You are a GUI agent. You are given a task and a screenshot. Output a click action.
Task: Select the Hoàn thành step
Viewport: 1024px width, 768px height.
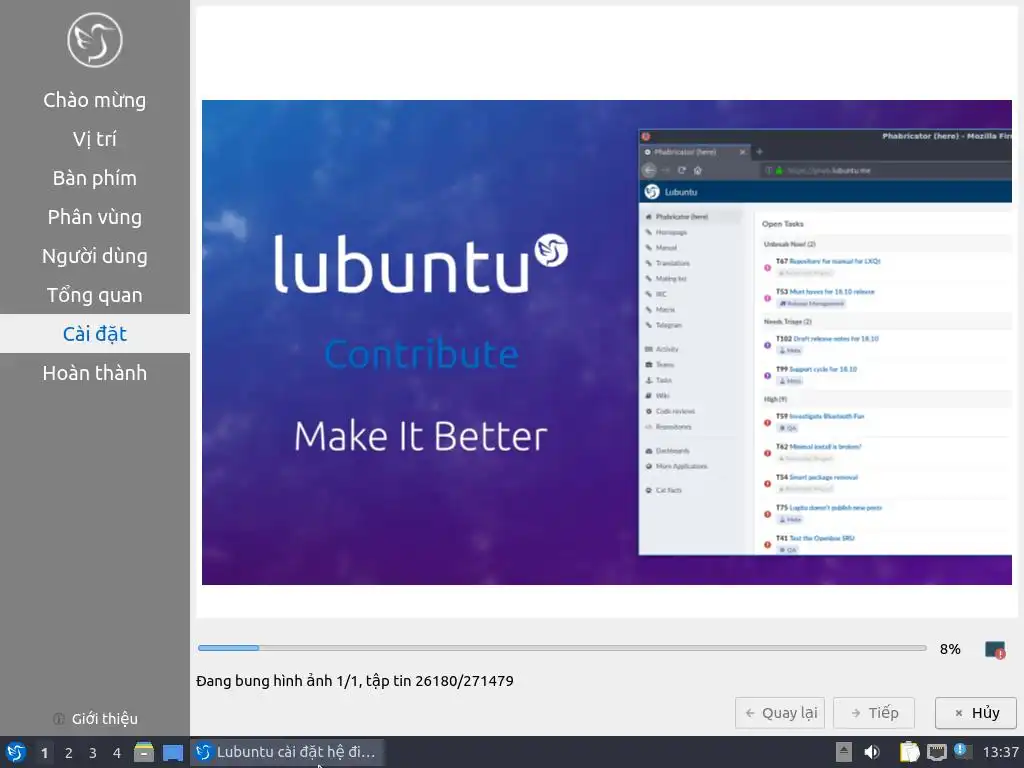(95, 373)
